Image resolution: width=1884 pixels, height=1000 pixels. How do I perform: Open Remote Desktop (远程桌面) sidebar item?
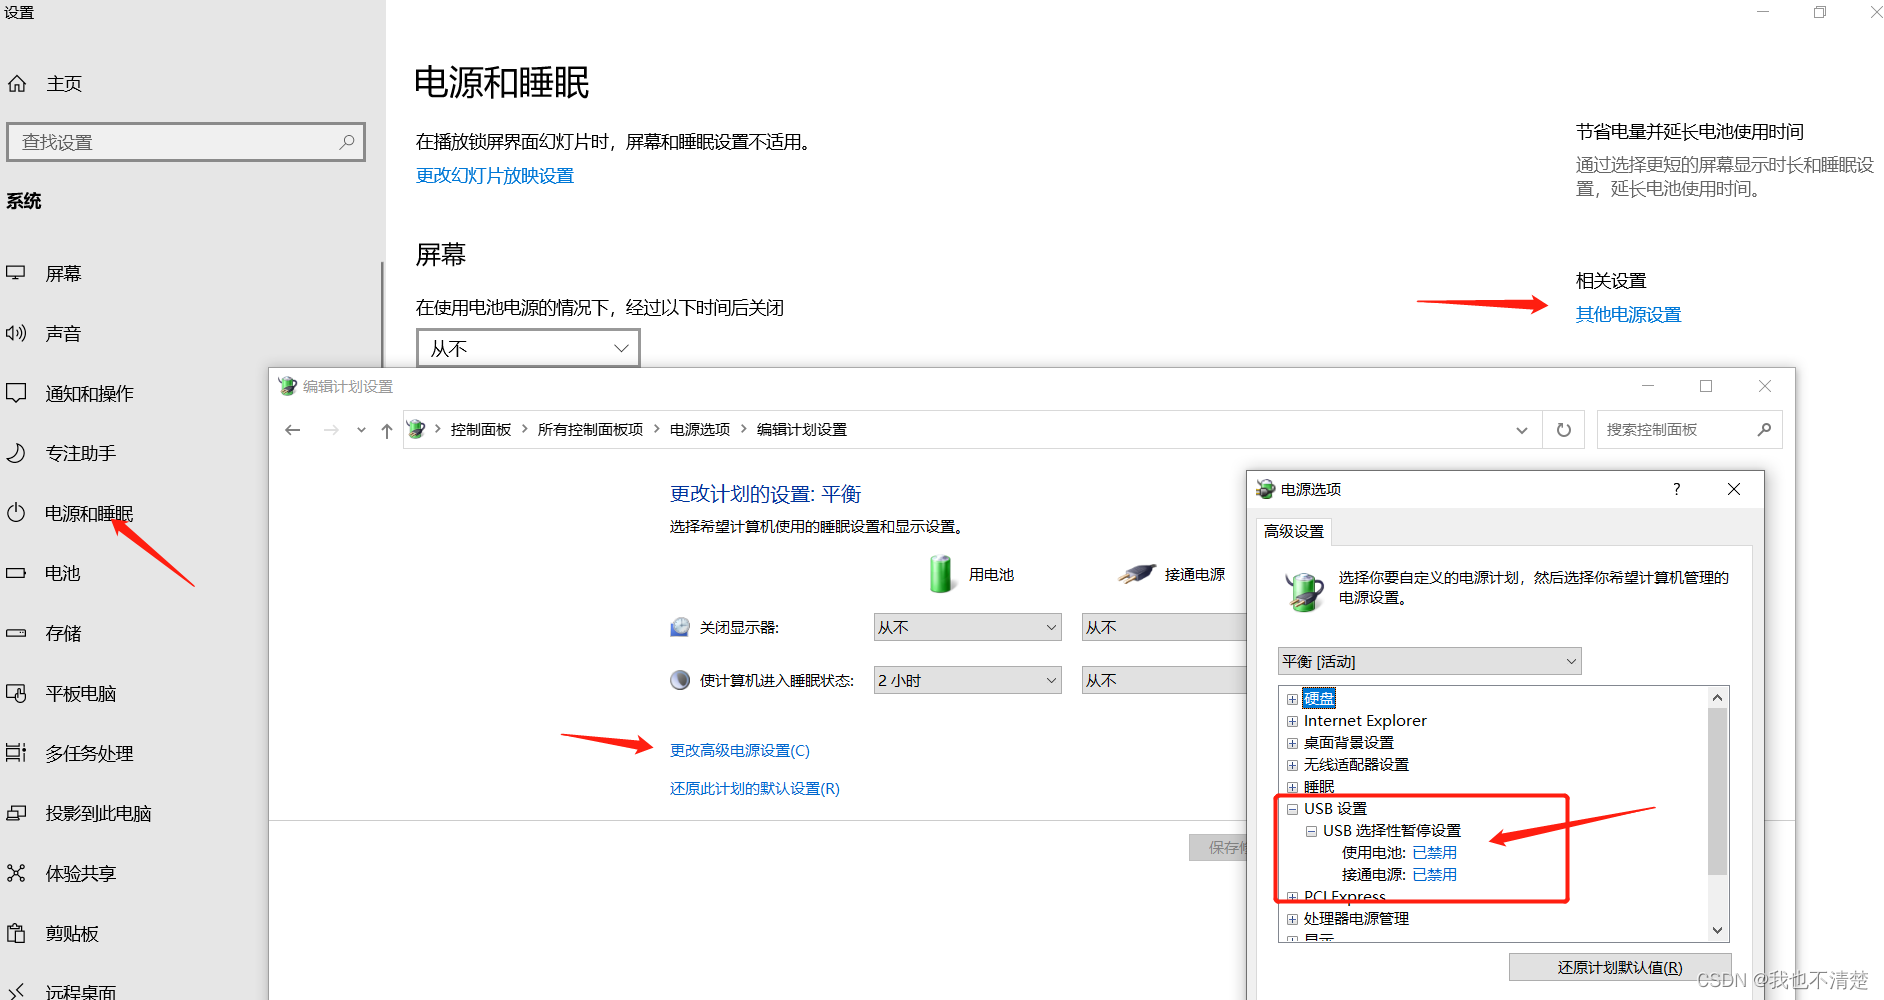click(80, 992)
